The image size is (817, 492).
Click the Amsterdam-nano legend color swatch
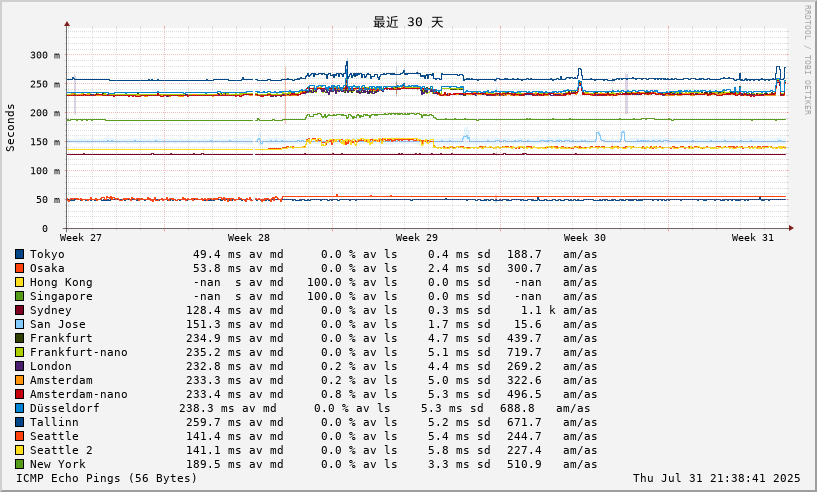click(19, 395)
